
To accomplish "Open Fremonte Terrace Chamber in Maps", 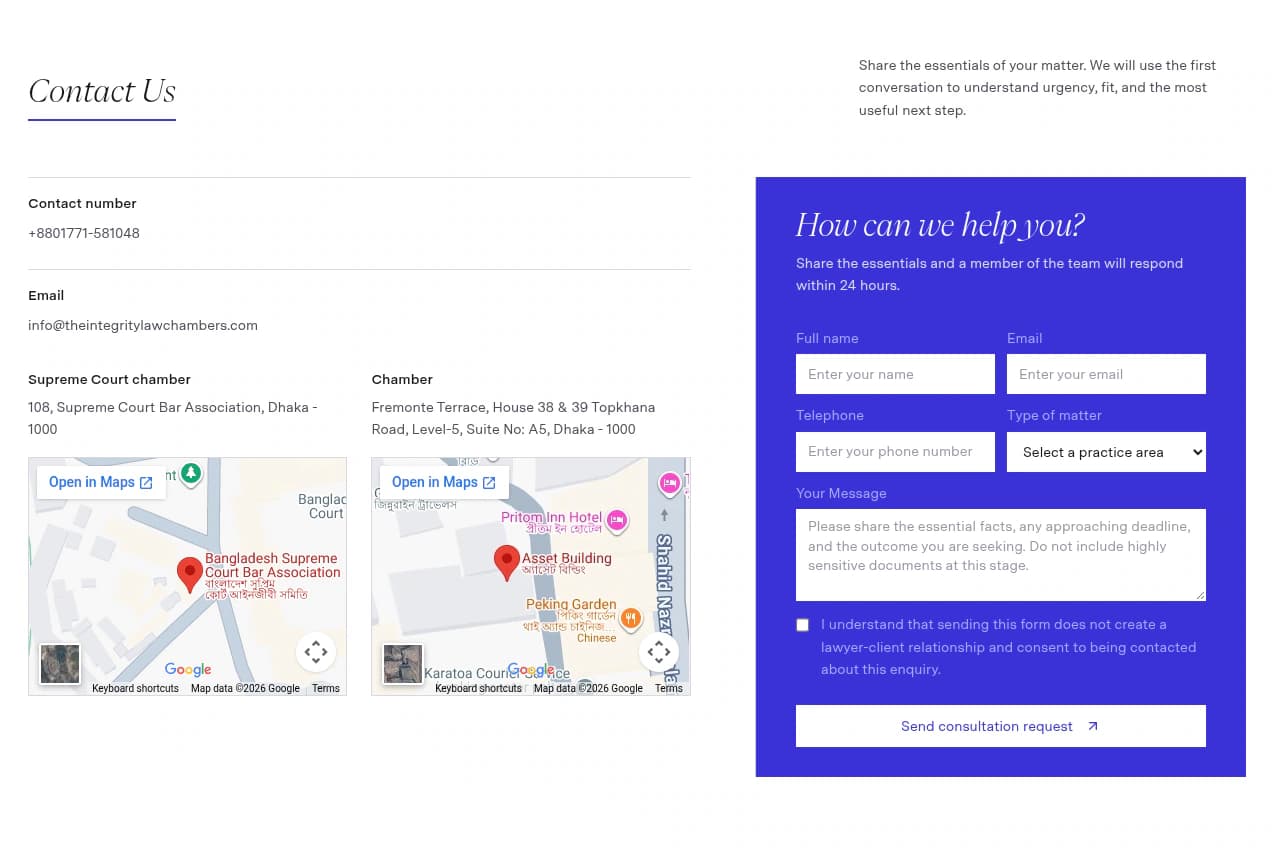I will (x=444, y=482).
